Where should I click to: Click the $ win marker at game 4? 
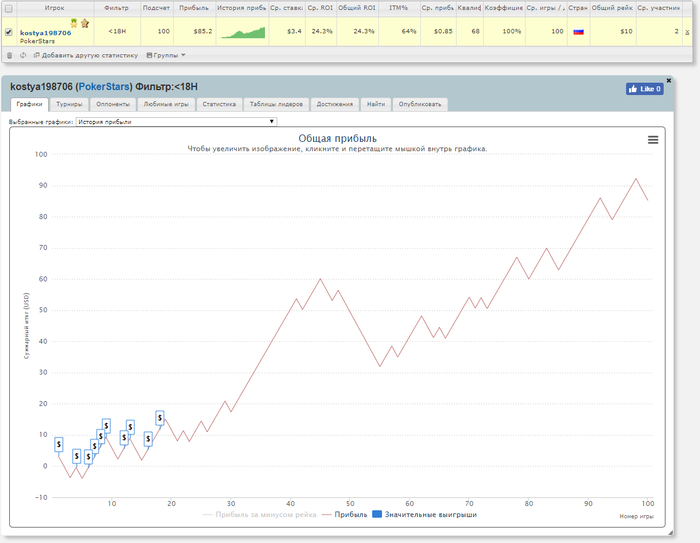[x=77, y=456]
